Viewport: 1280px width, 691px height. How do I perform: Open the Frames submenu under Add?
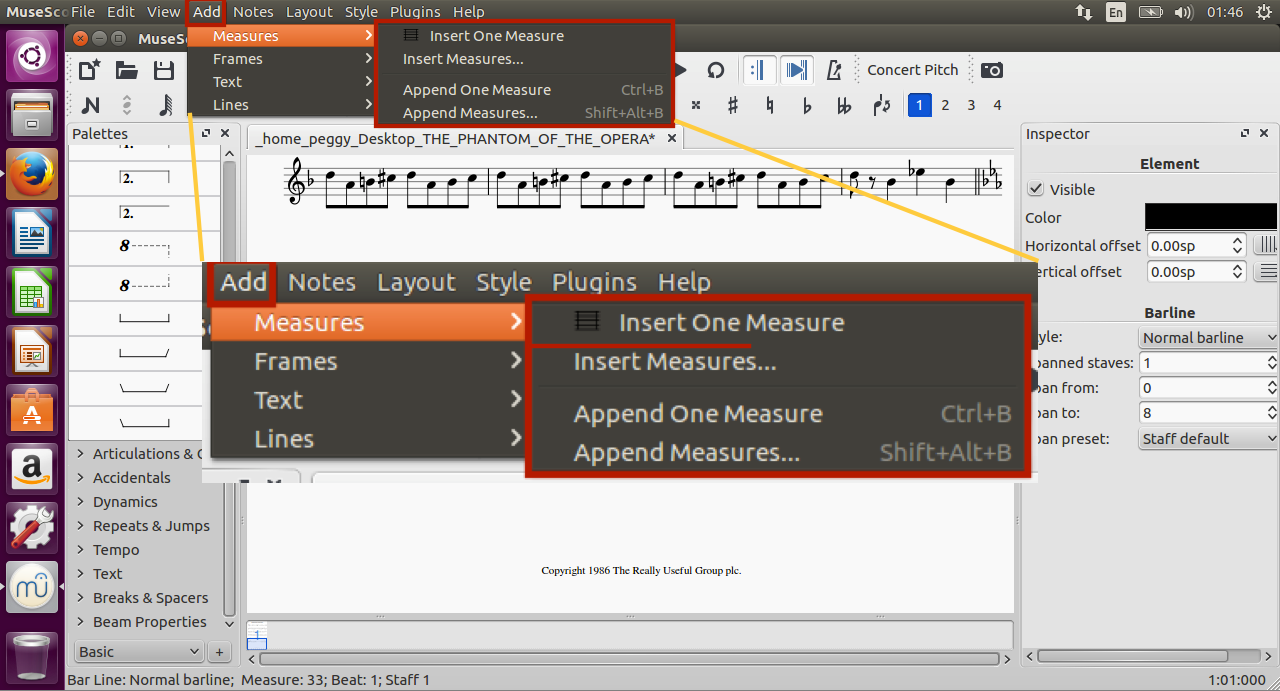click(x=281, y=59)
